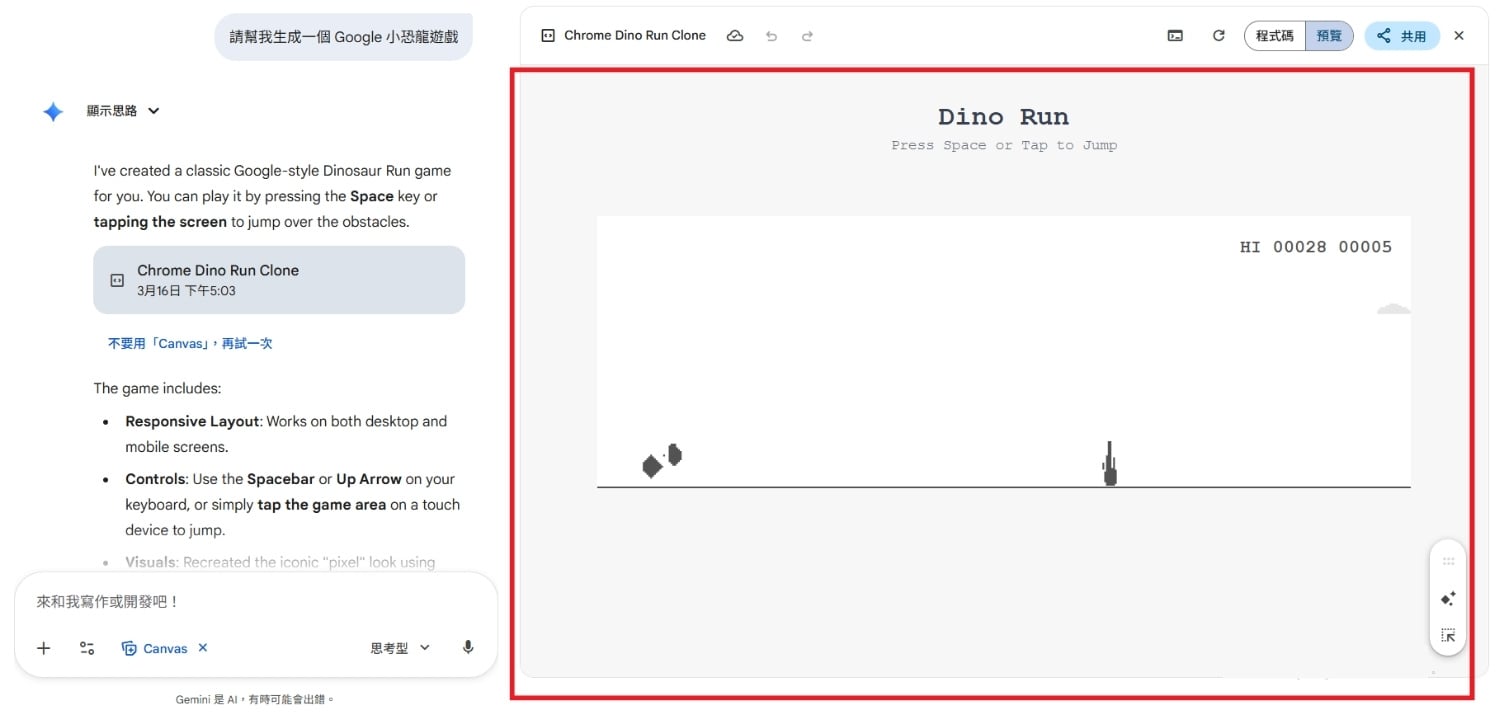This screenshot has height=716, width=1499.
Task: Open the 思考型 model dropdown
Action: (x=400, y=648)
